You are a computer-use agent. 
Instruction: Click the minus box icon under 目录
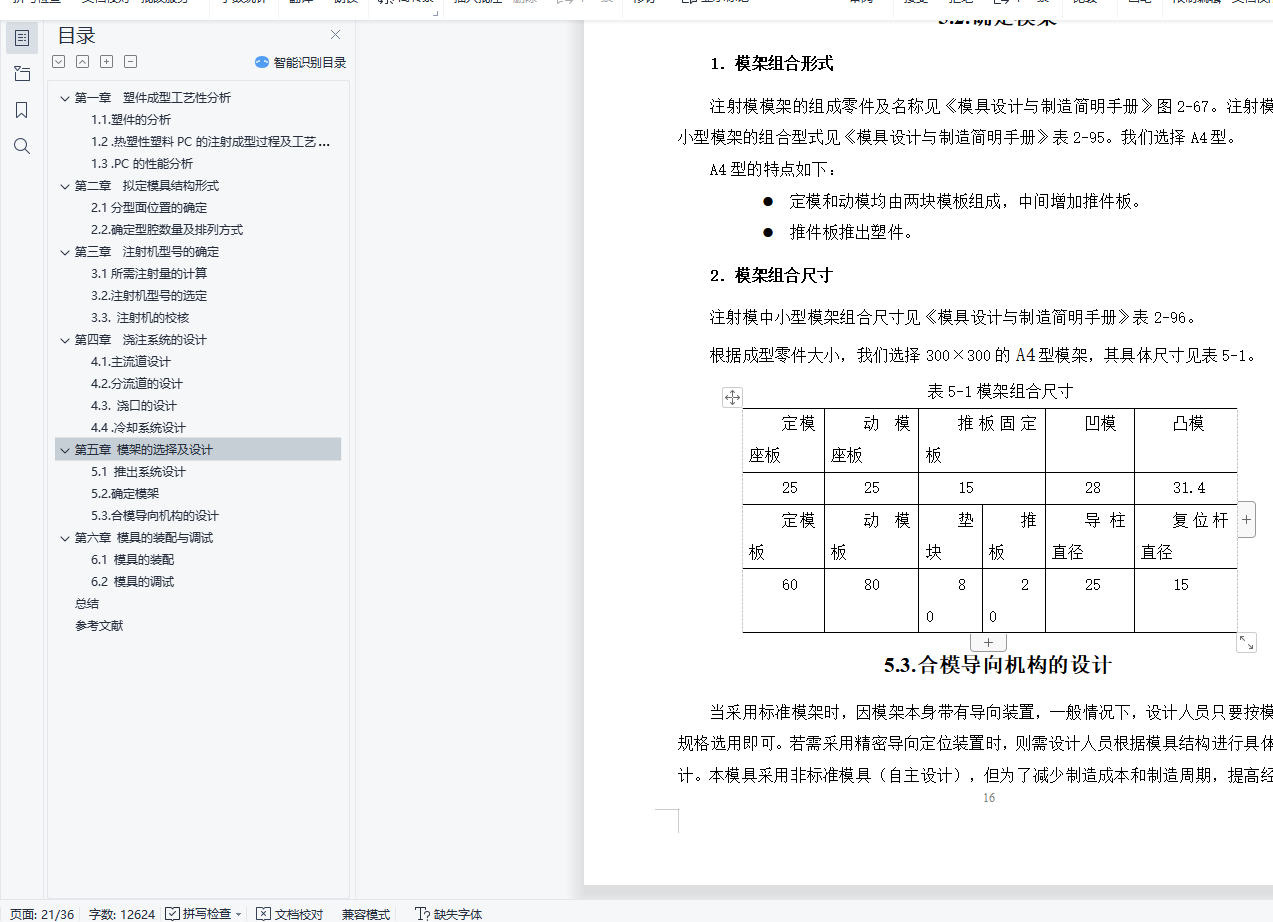pos(130,62)
